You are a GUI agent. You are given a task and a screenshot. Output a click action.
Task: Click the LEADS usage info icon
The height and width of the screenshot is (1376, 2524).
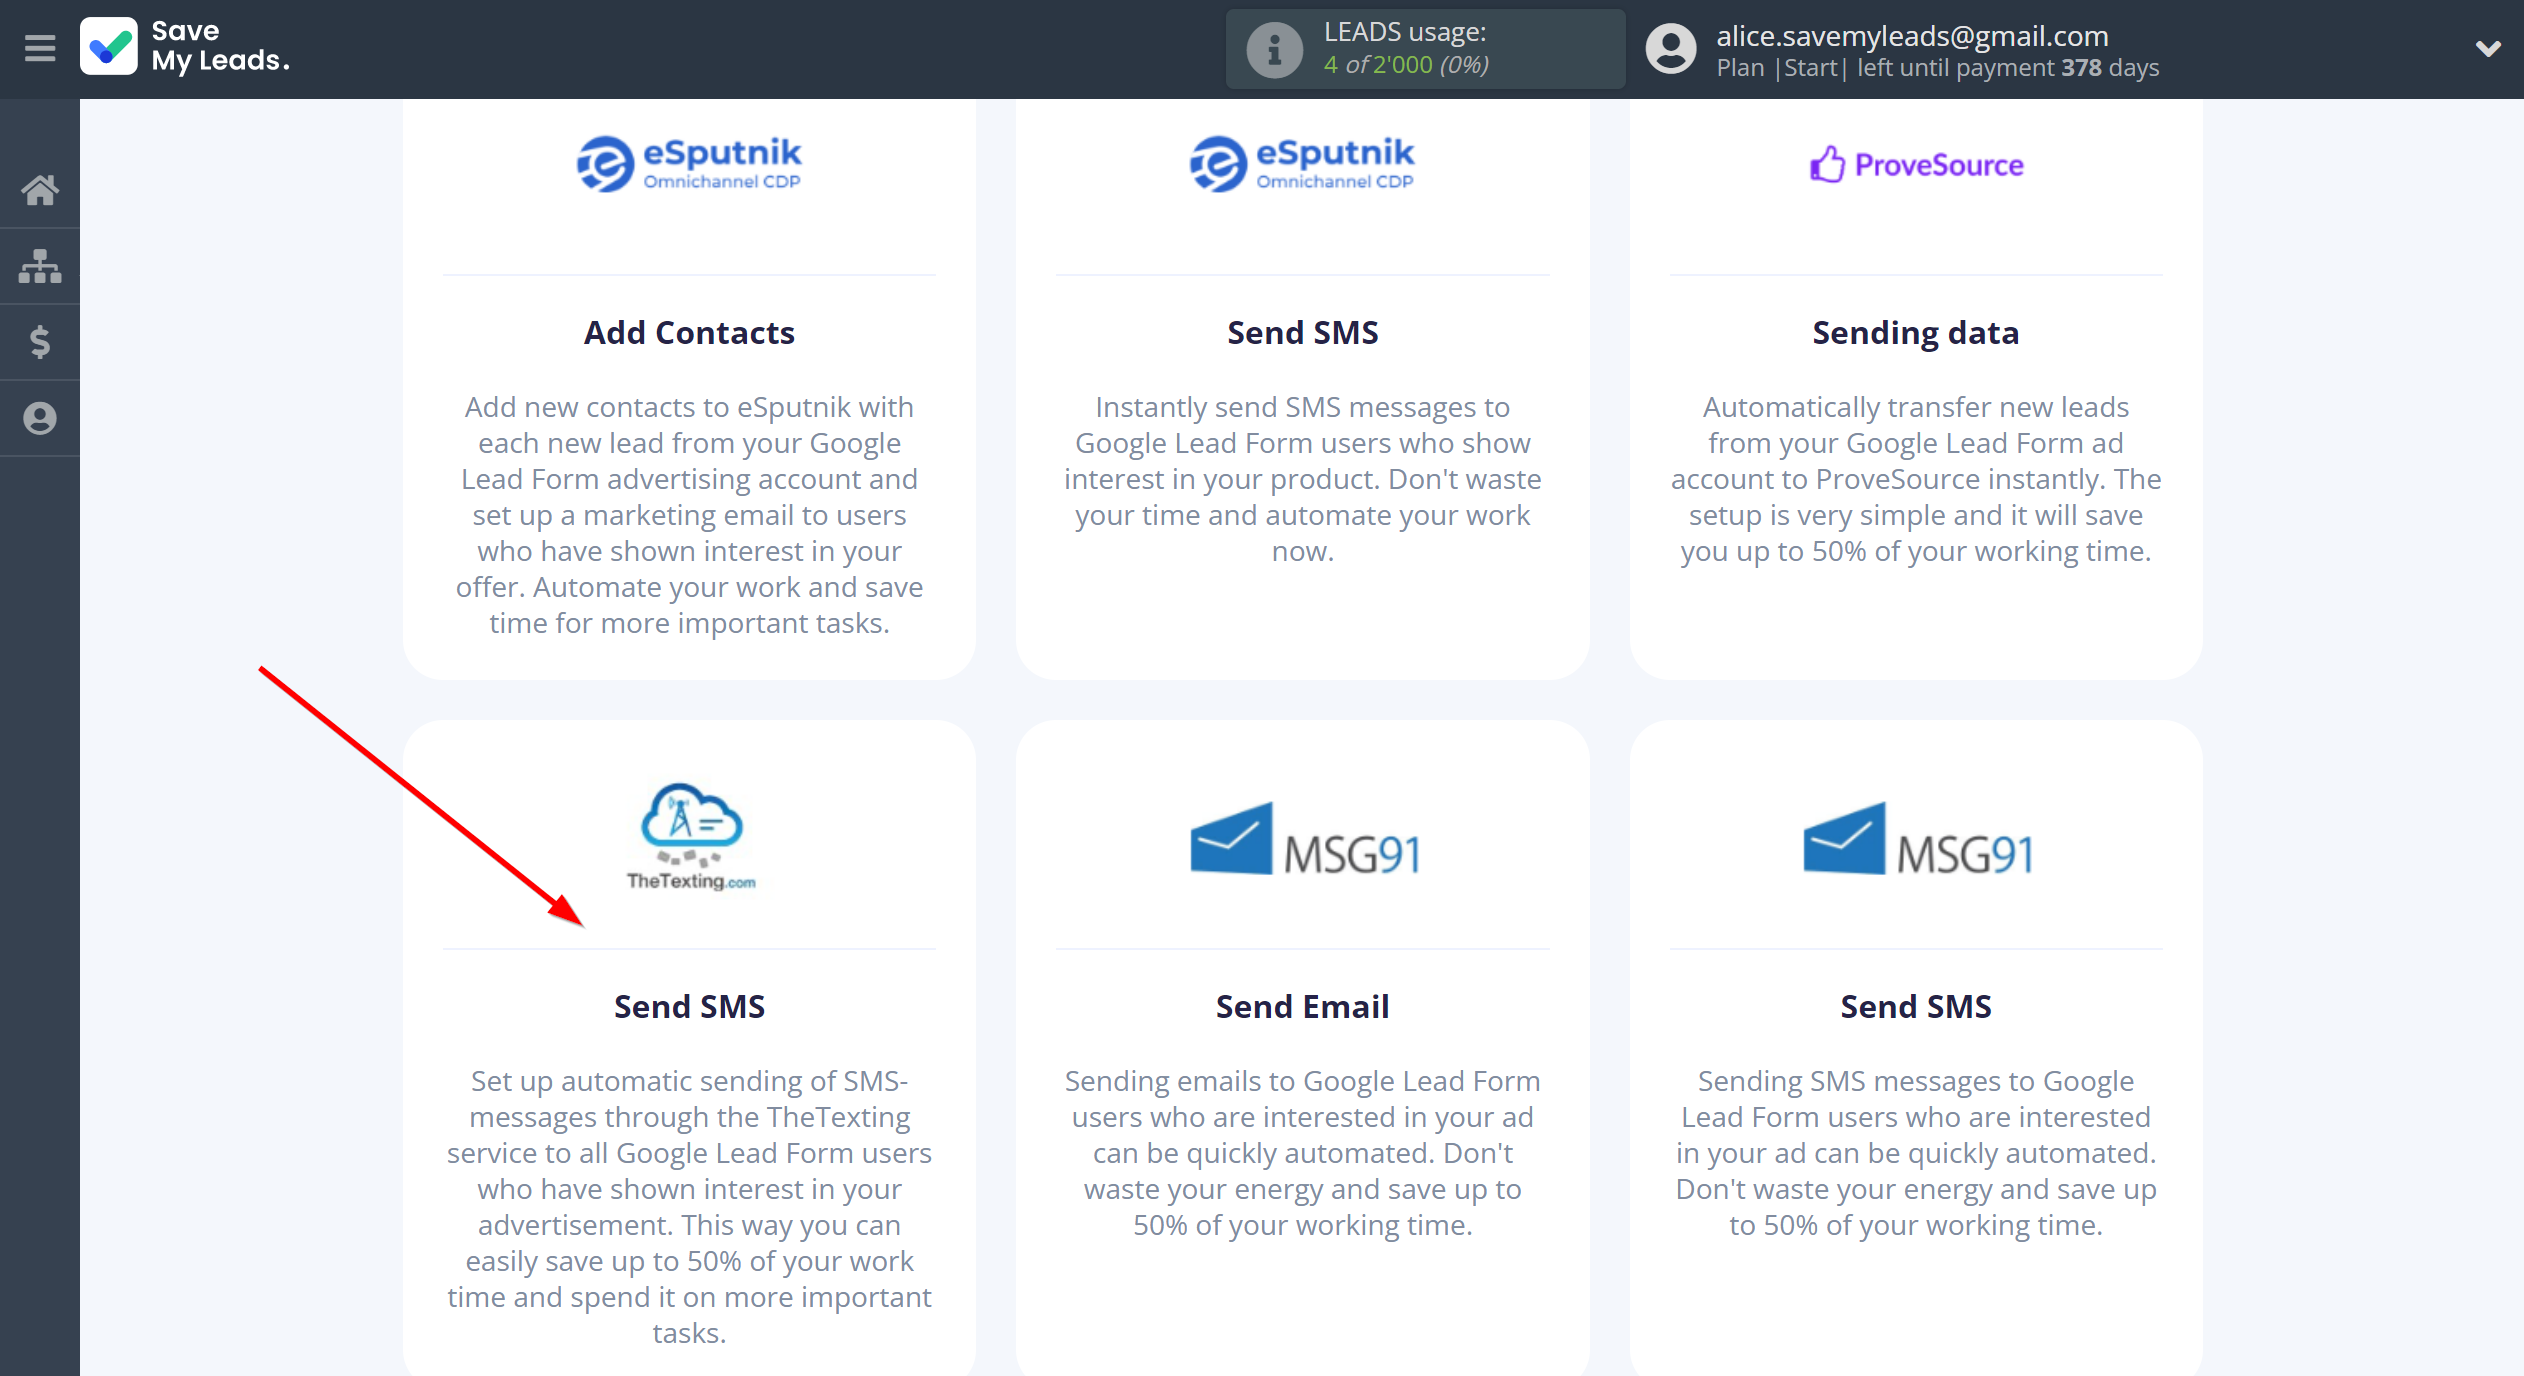coord(1274,49)
